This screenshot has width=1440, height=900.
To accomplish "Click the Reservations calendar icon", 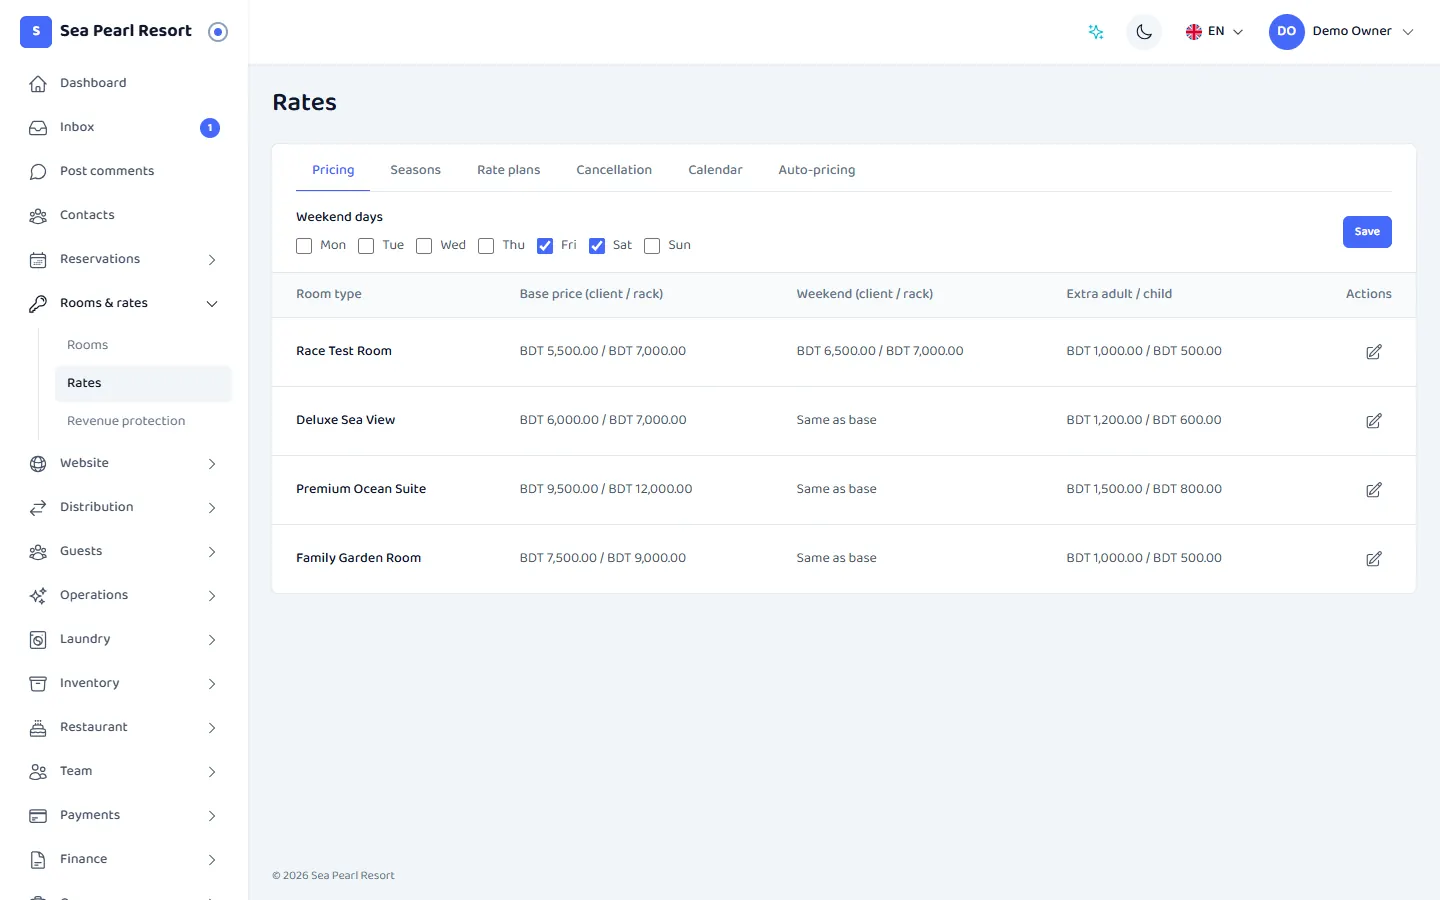I will tap(38, 260).
